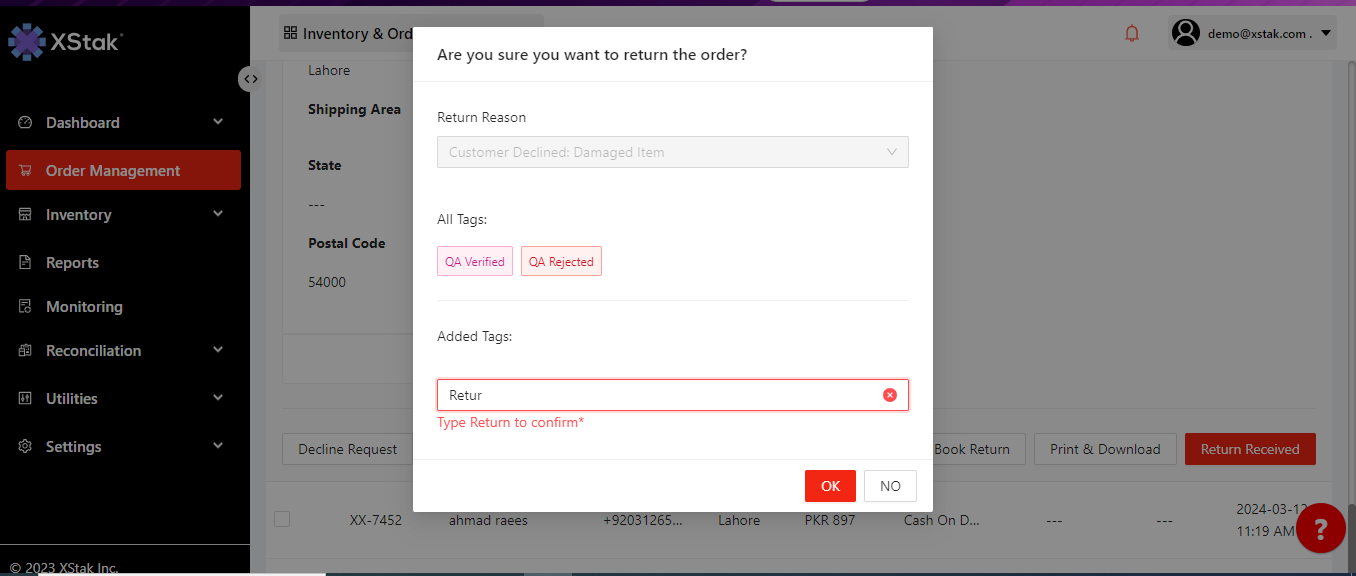Select the XX-7452 order row checkbox
Viewport: 1356px width, 576px height.
click(x=282, y=519)
